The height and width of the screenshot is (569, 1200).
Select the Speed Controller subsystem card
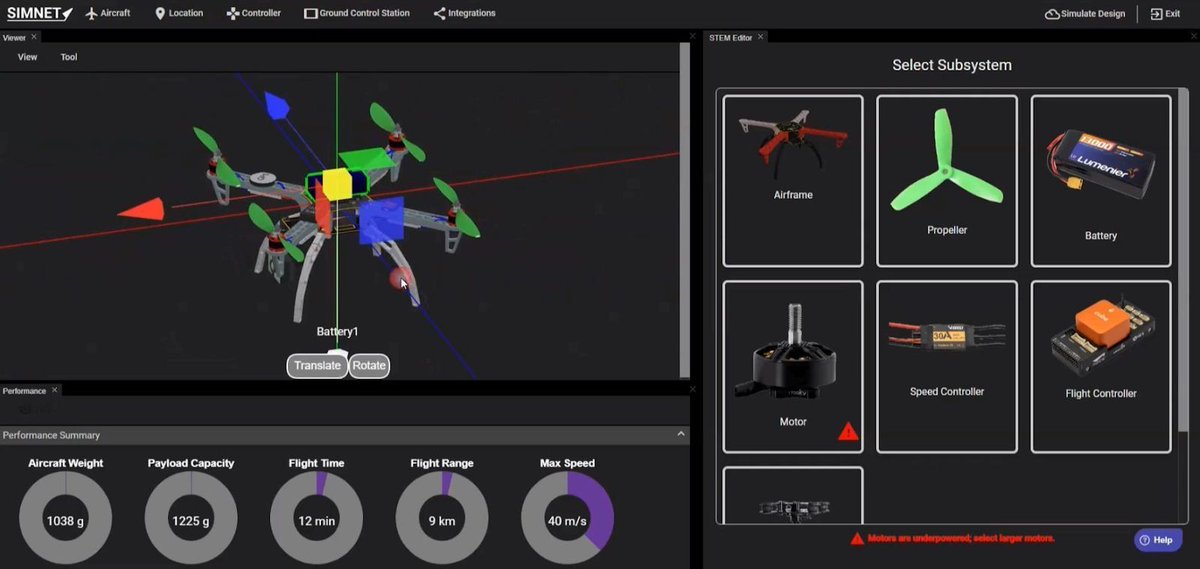click(947, 367)
